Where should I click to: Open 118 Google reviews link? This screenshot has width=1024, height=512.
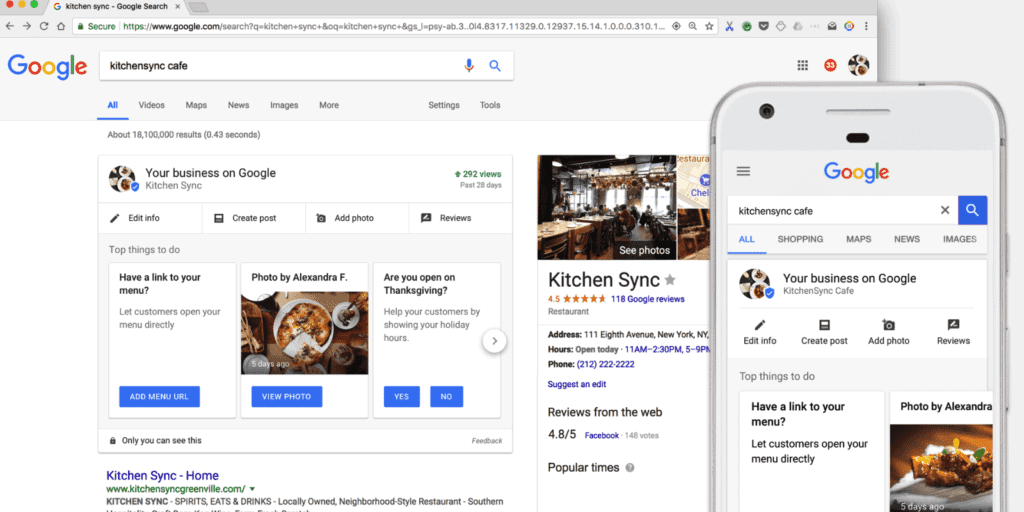(x=648, y=299)
